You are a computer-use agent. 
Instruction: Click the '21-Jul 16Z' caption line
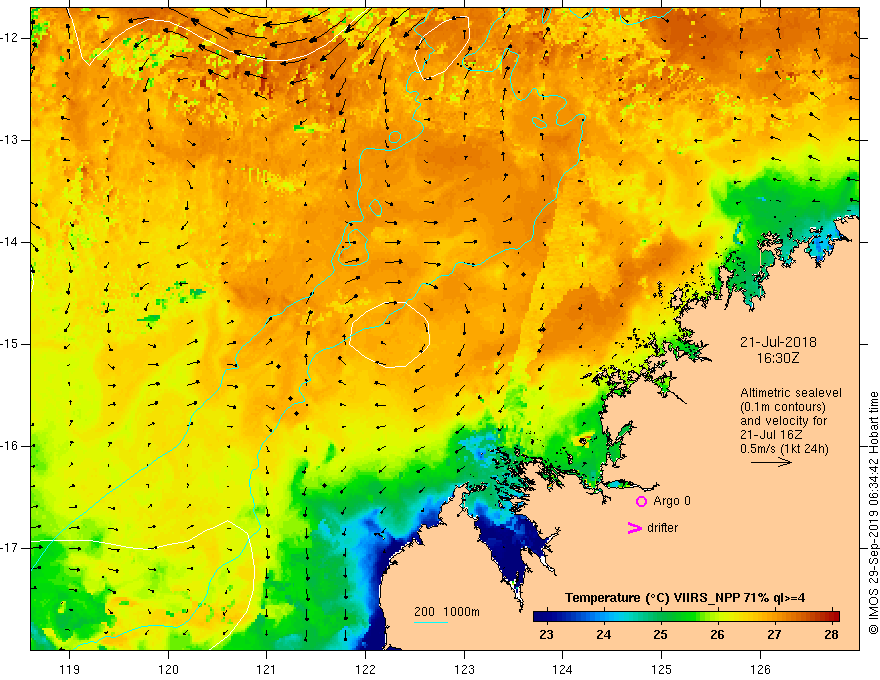[771, 435]
